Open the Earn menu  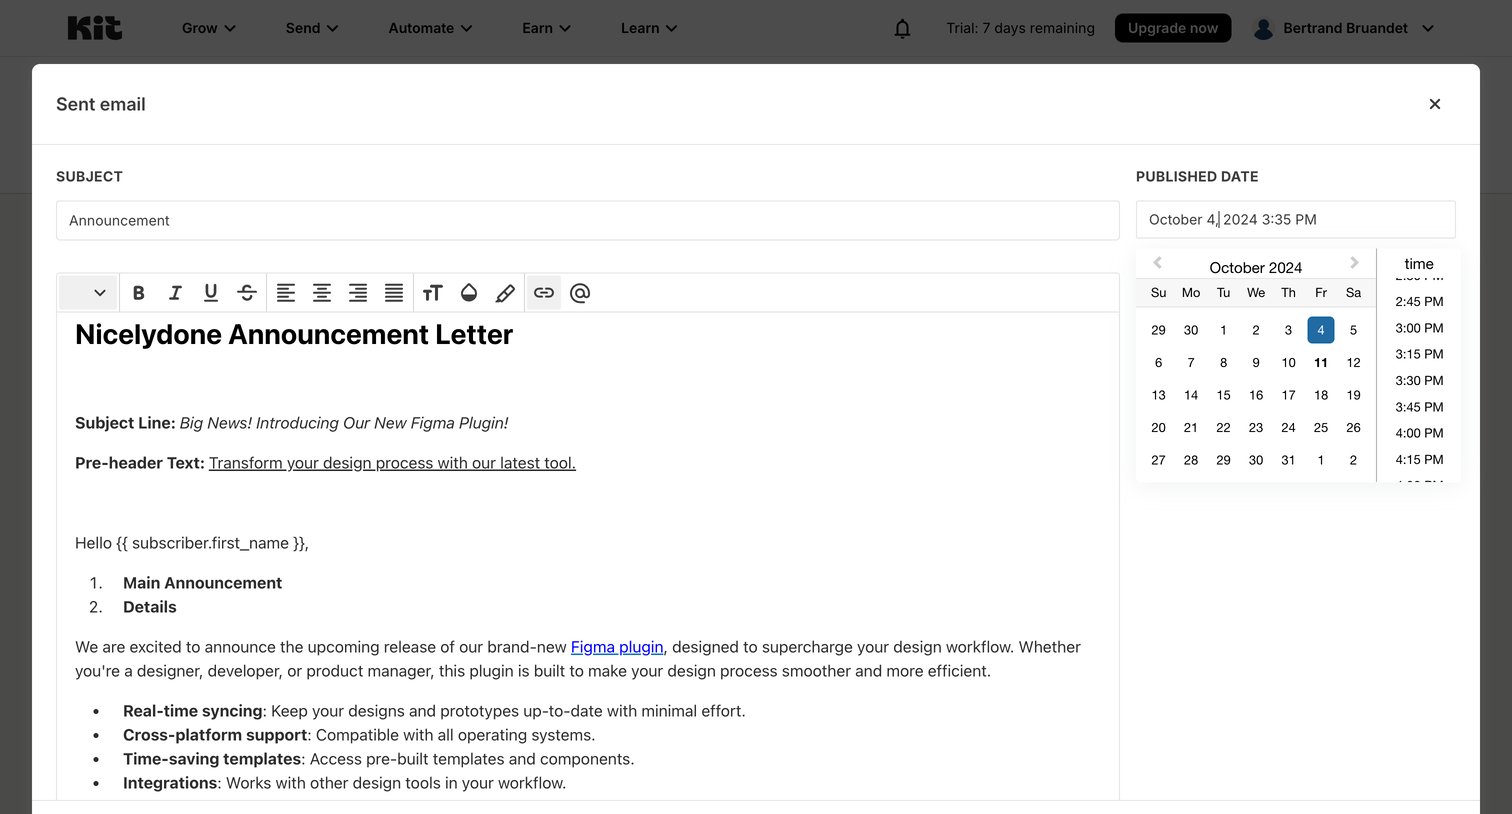[x=546, y=28]
